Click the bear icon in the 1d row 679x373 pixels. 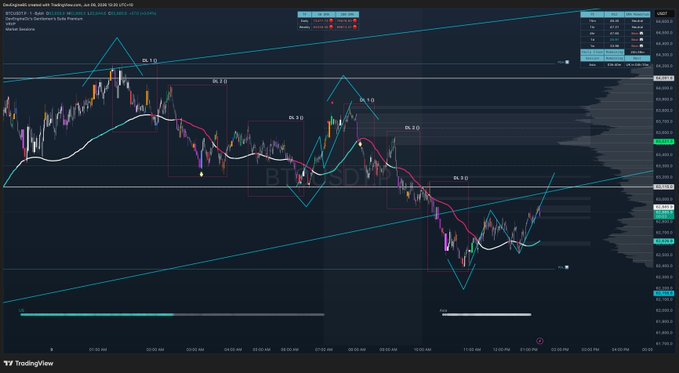641,39
